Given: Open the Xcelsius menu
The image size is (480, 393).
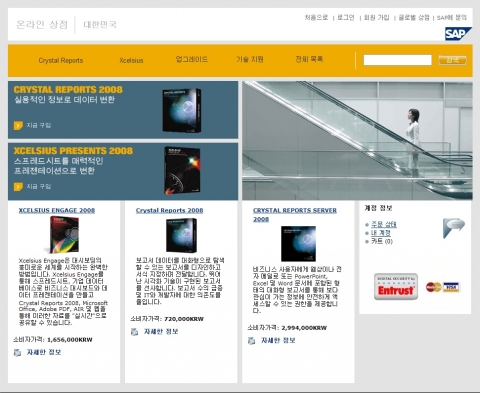Looking at the screenshot, I should [131, 60].
